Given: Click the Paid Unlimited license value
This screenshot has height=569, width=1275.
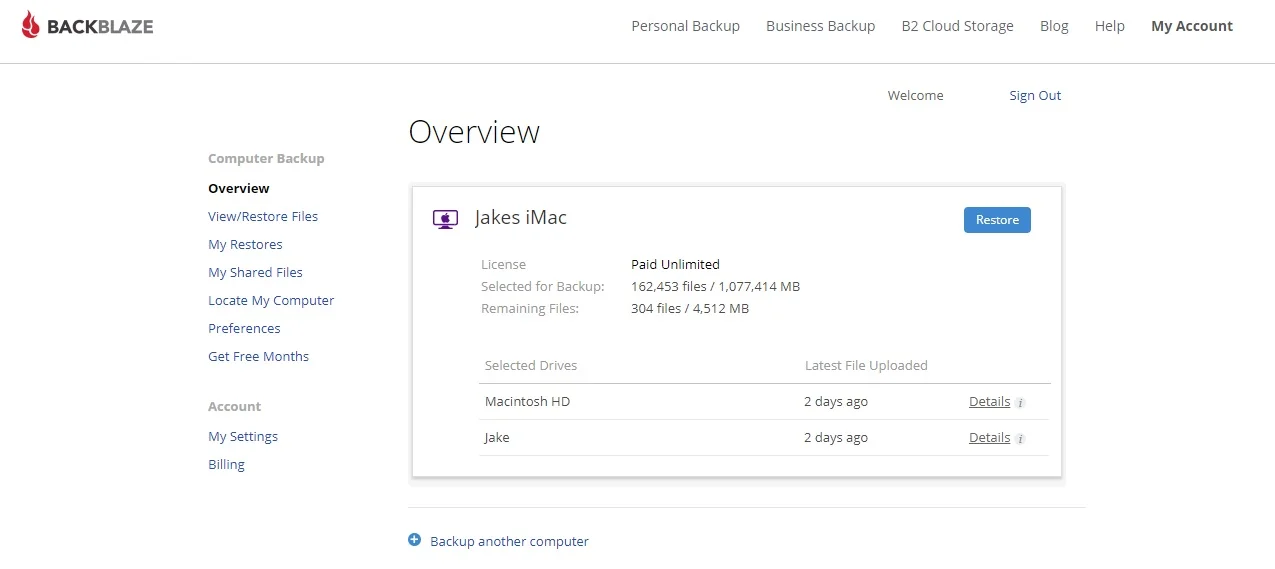Looking at the screenshot, I should click(675, 264).
